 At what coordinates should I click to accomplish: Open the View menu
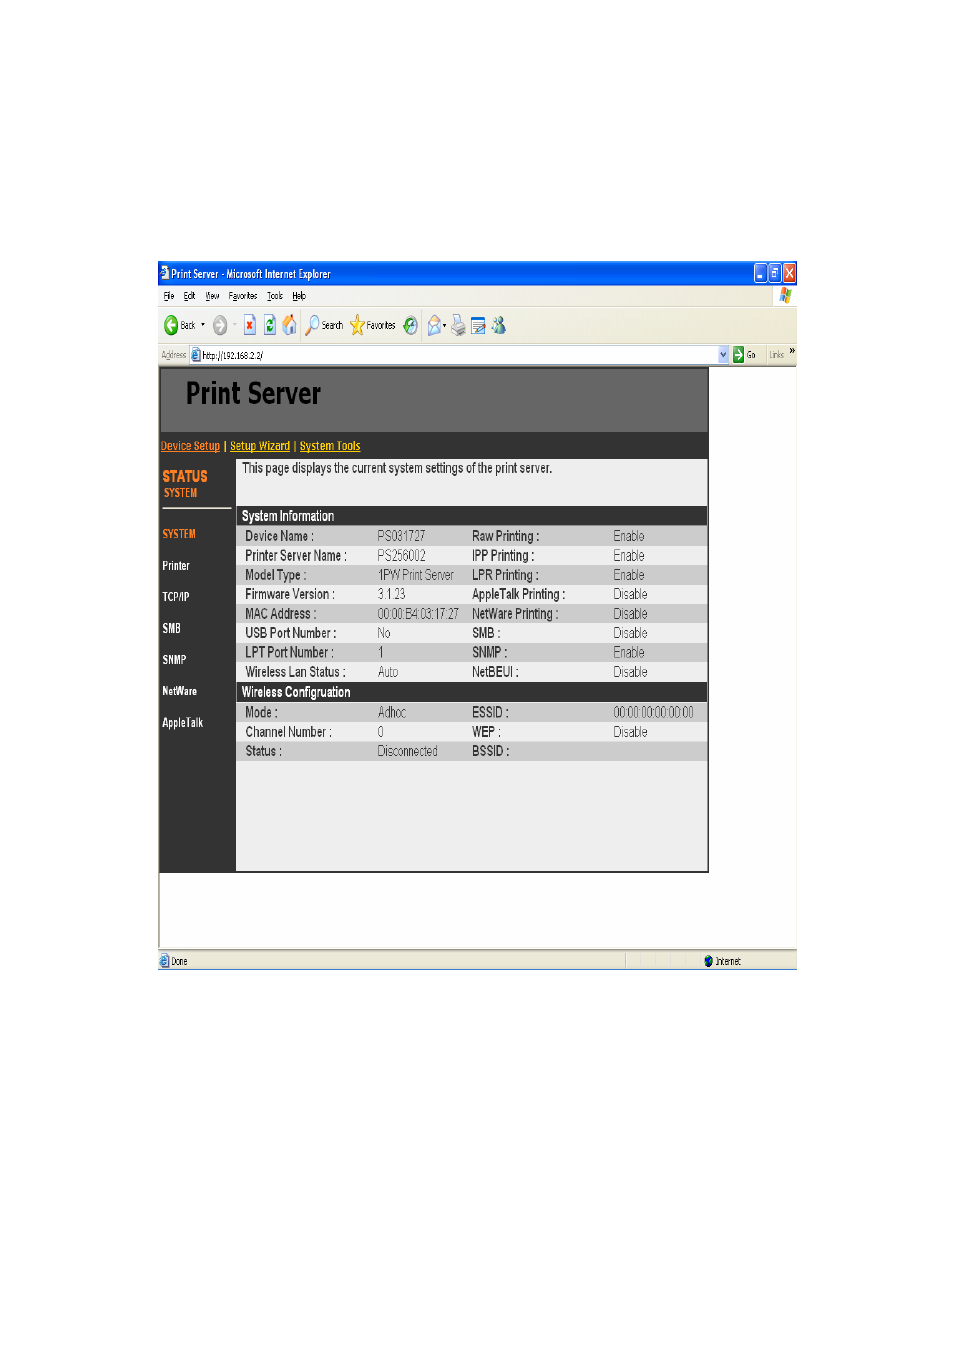pyautogui.click(x=213, y=296)
